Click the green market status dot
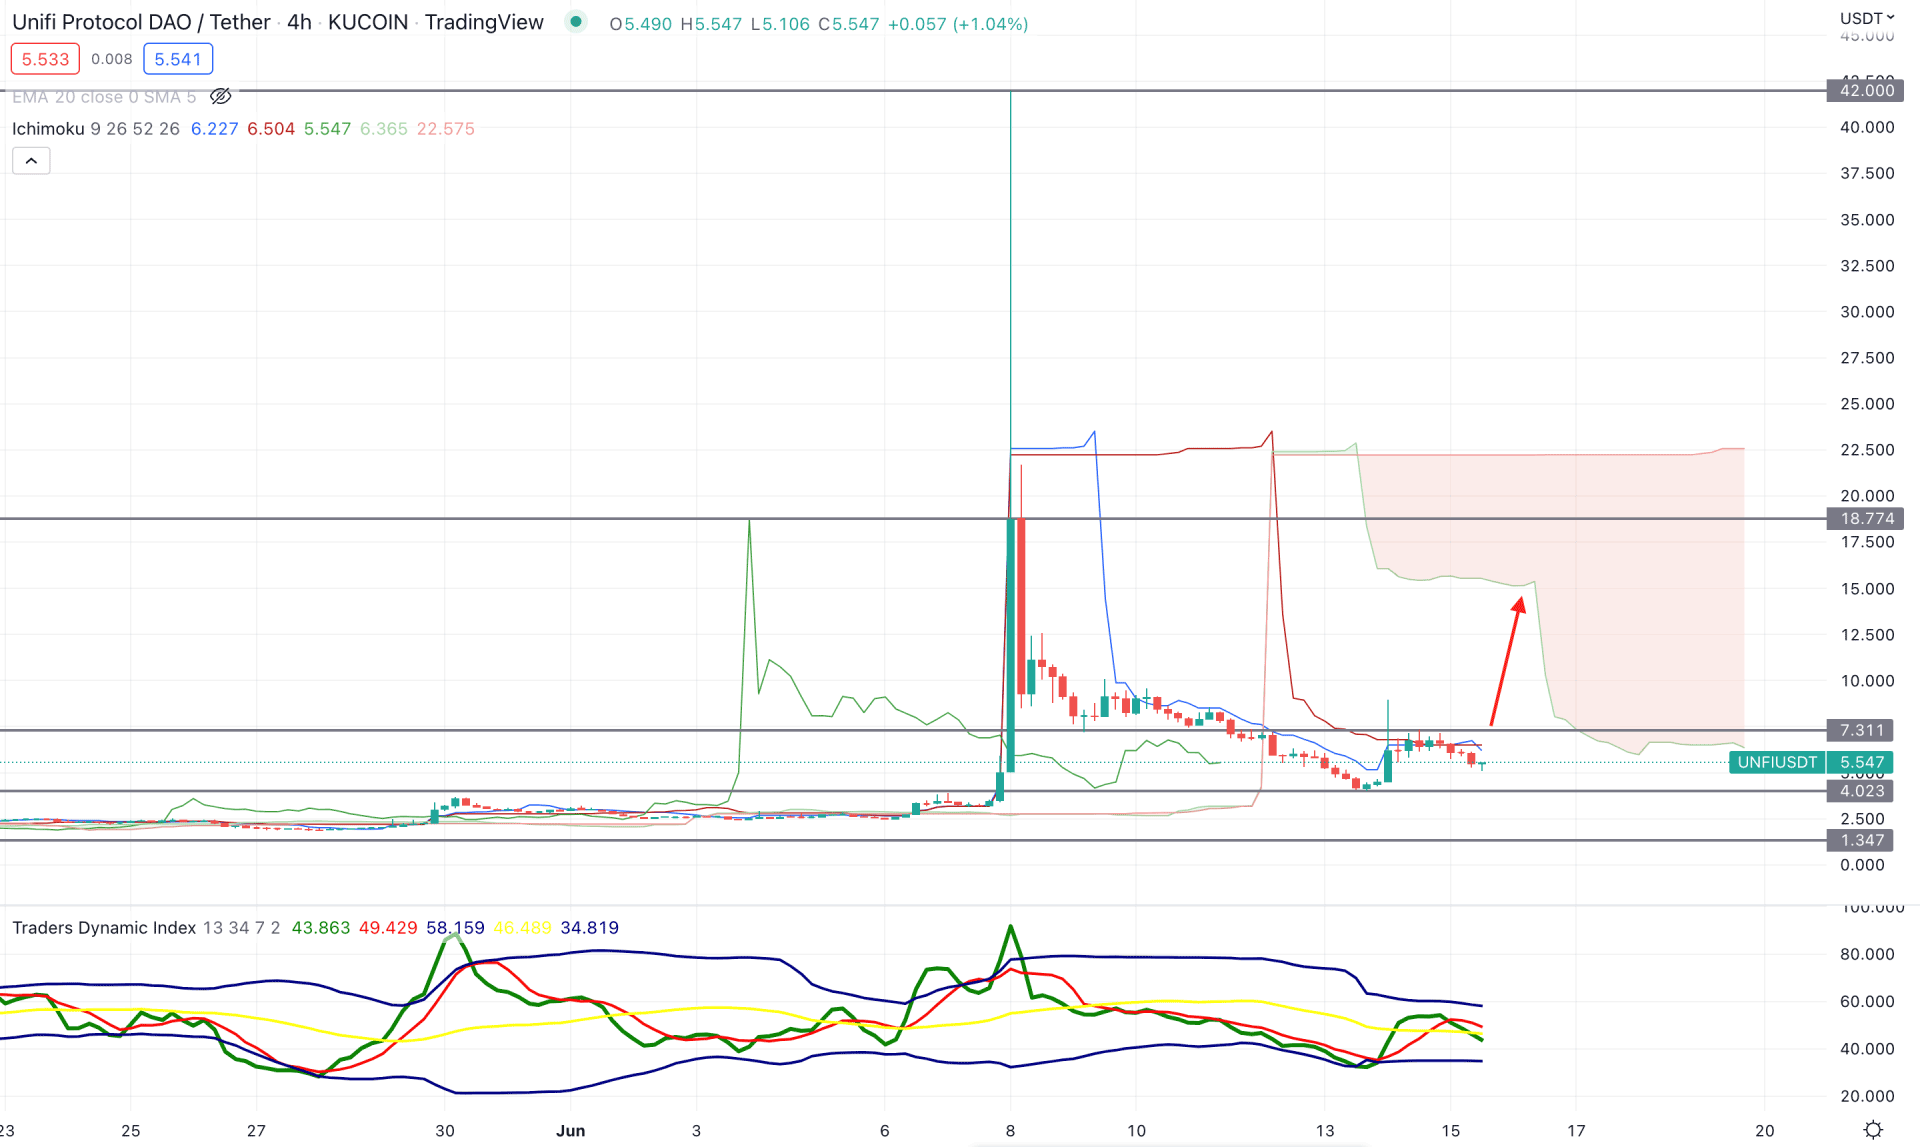Viewport: 1920px width, 1147px height. pos(576,21)
